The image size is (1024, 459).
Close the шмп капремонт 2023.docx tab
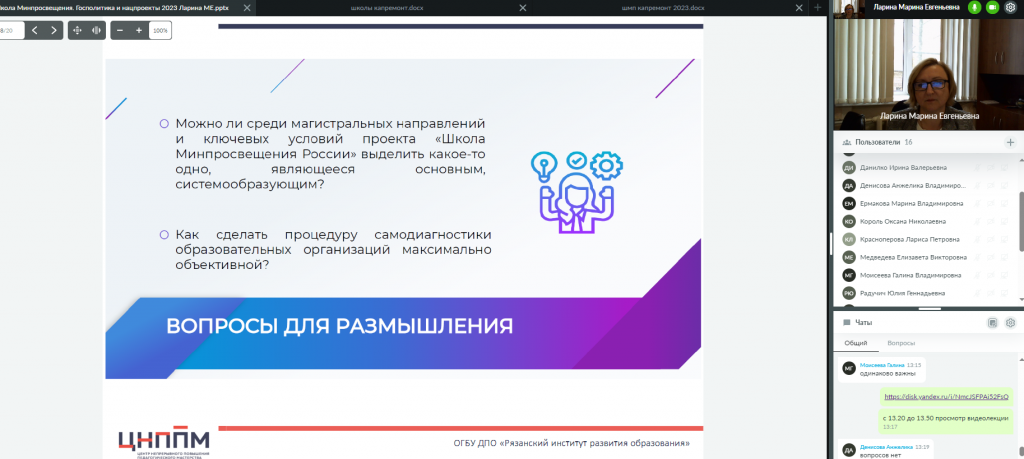point(800,7)
